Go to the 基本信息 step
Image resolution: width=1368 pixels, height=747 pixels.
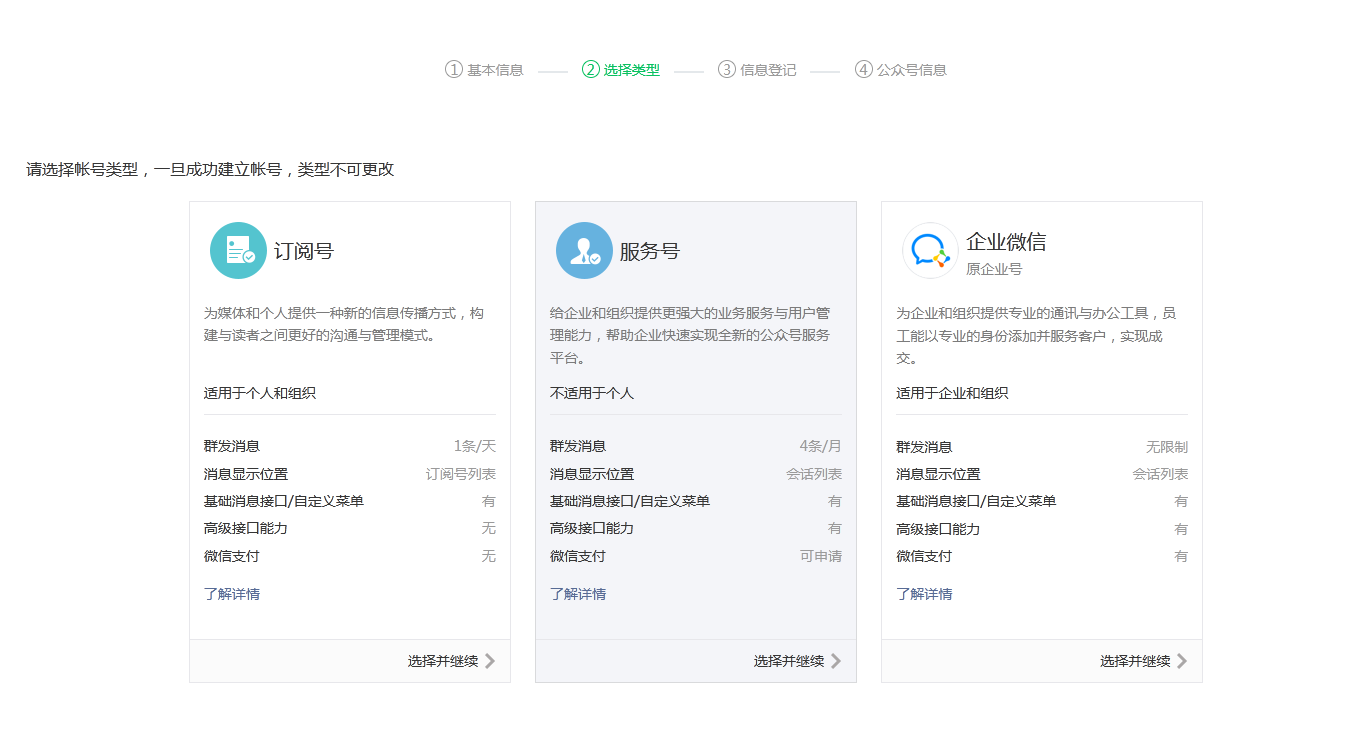click(x=495, y=70)
